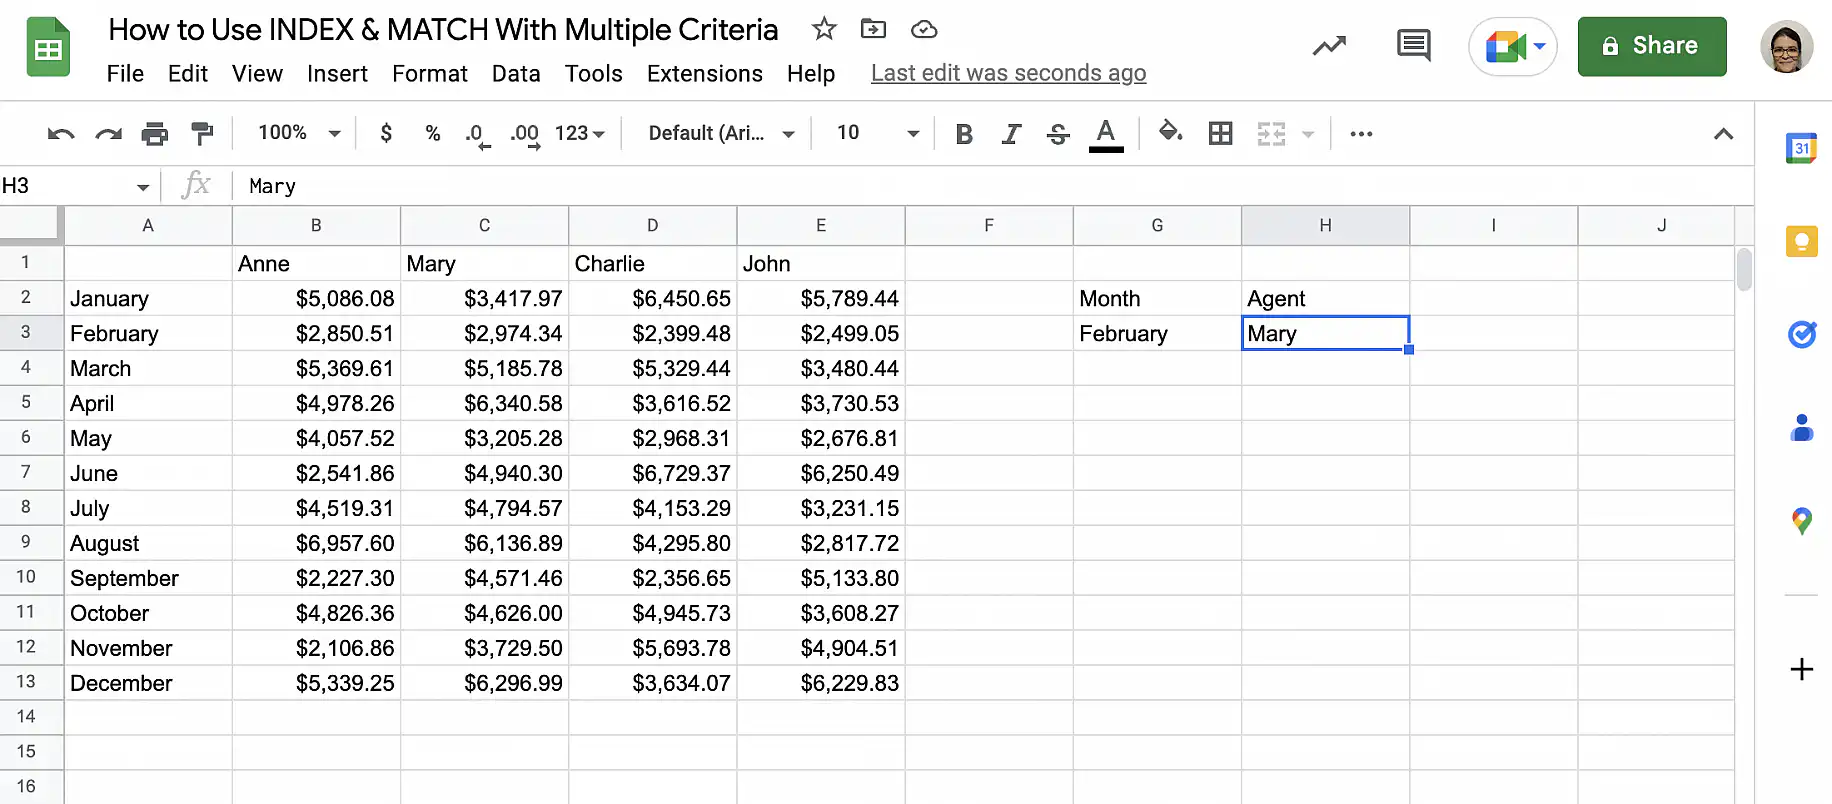Star this spreadsheet
The height and width of the screenshot is (804, 1832).
click(824, 29)
